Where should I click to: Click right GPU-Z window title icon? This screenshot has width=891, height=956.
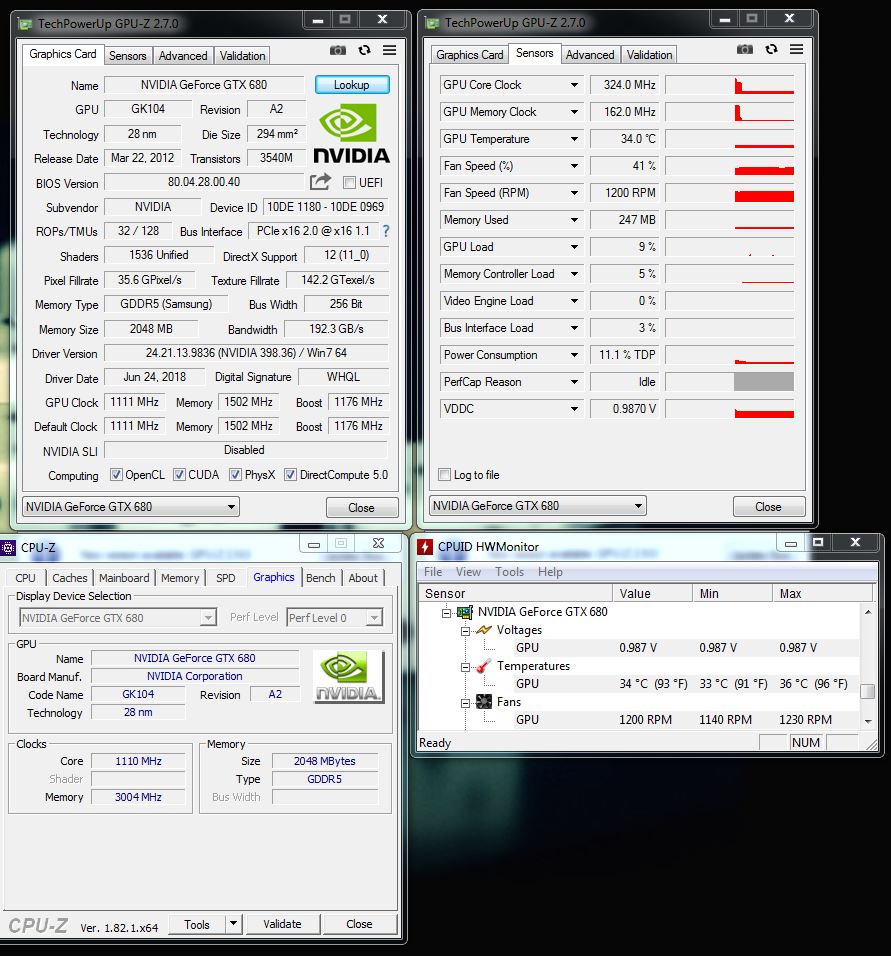click(x=432, y=23)
